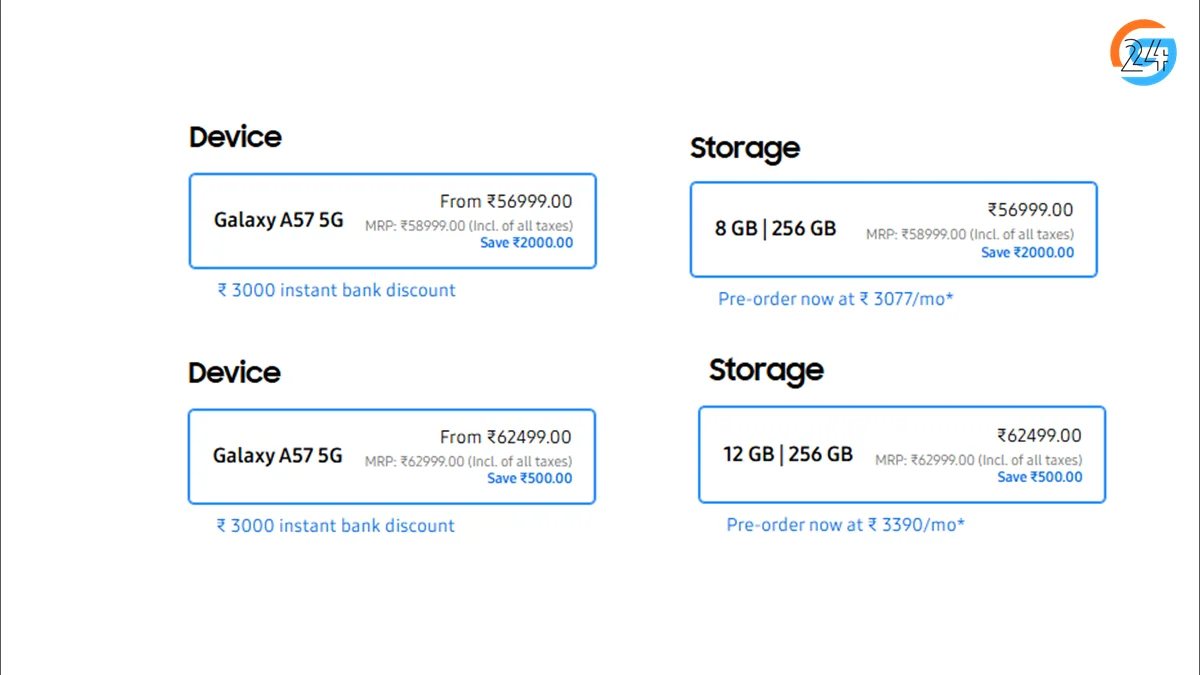The width and height of the screenshot is (1200, 675).
Task: Click Device heading above the ₹56999 card
Action: pyautogui.click(x=235, y=137)
